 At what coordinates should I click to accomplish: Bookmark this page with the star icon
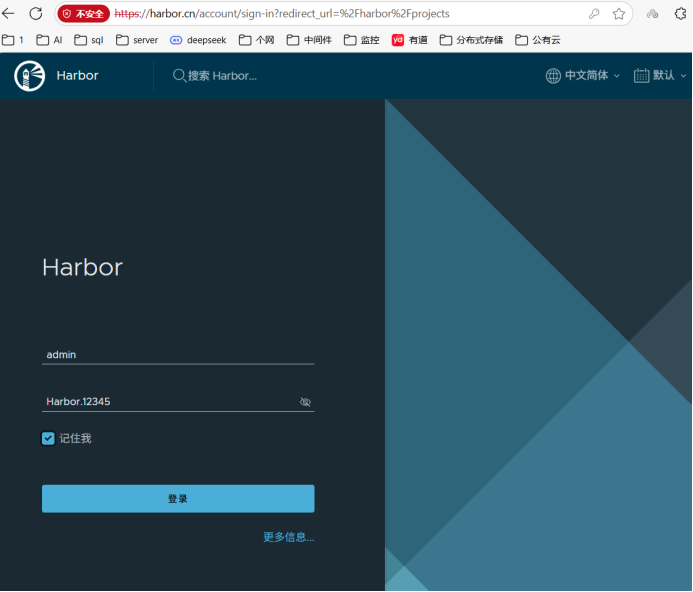click(x=619, y=14)
